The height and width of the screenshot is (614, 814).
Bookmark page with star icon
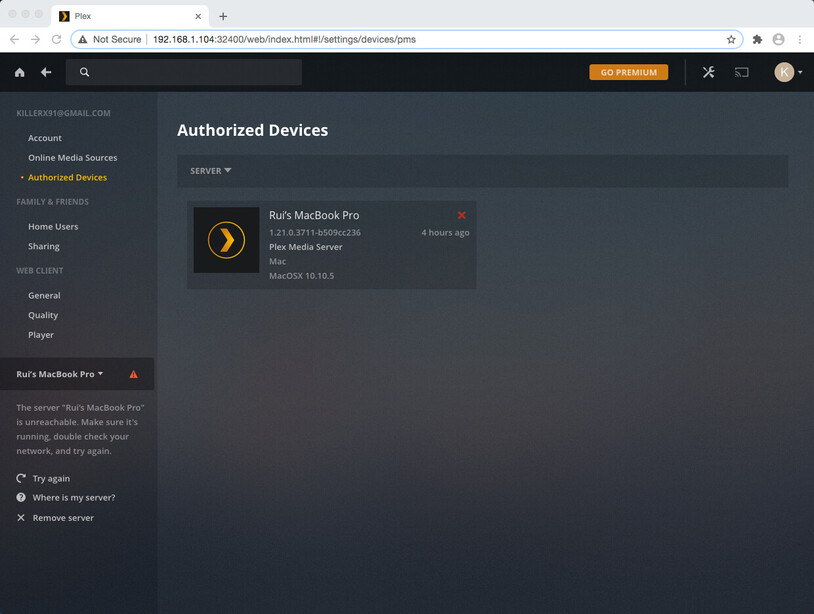pyautogui.click(x=731, y=39)
